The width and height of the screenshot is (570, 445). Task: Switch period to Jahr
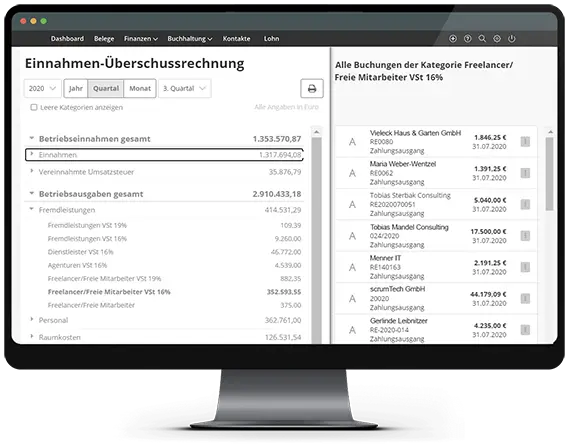tap(76, 88)
